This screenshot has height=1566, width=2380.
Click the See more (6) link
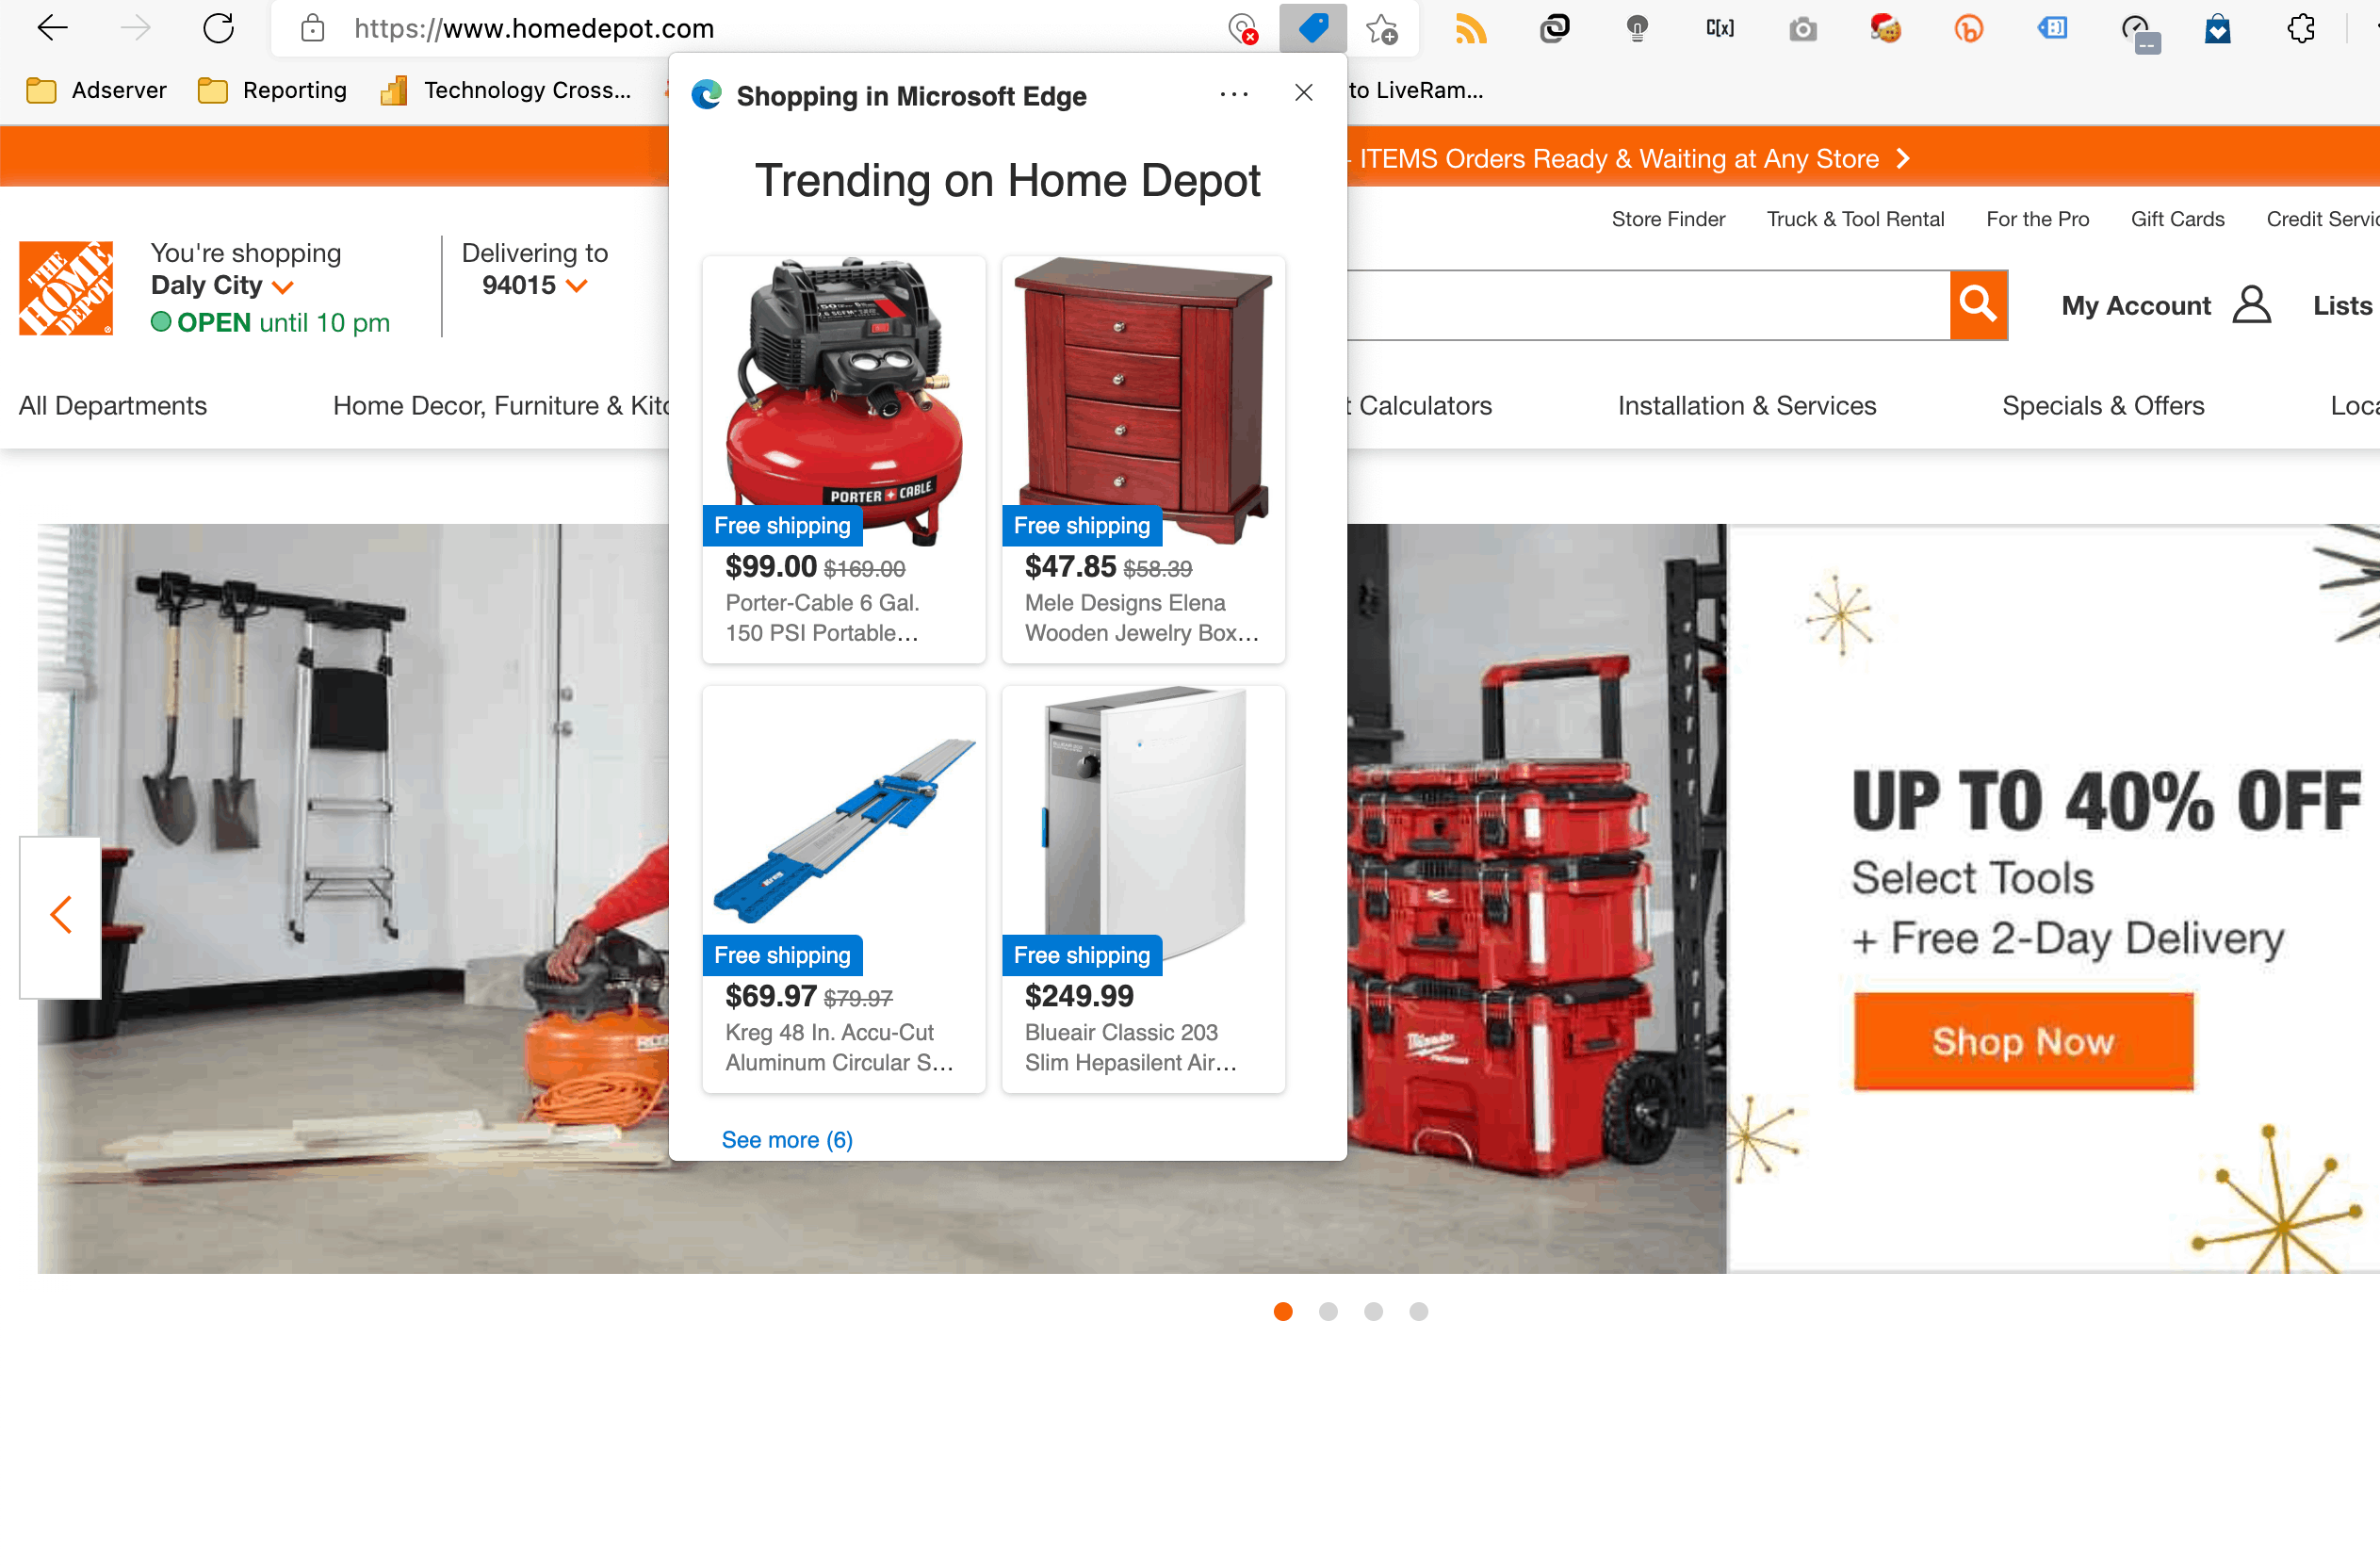[787, 1139]
